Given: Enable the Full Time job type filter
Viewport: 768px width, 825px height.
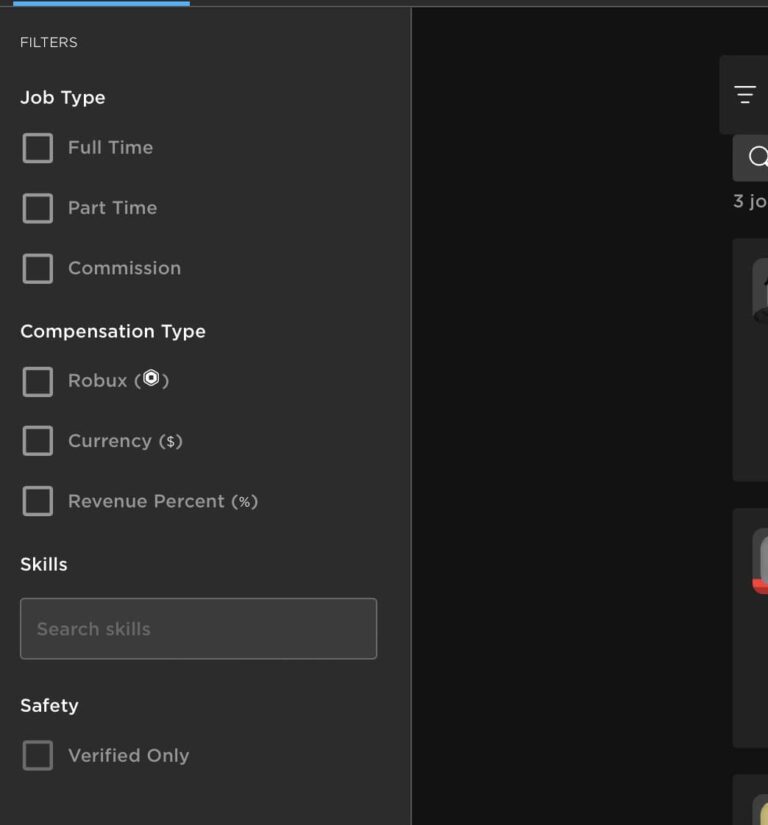Looking at the screenshot, I should [x=37, y=147].
